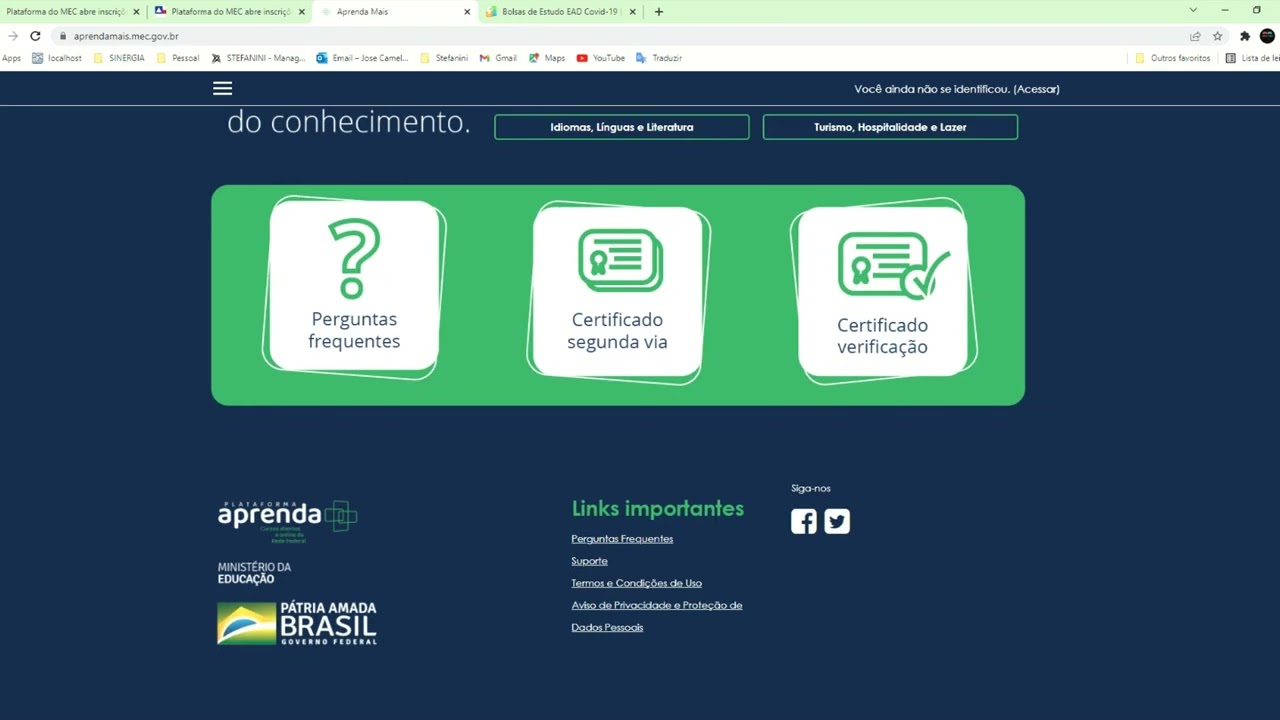Click the browser forward arrow
The height and width of the screenshot is (720, 1280).
click(x=13, y=36)
